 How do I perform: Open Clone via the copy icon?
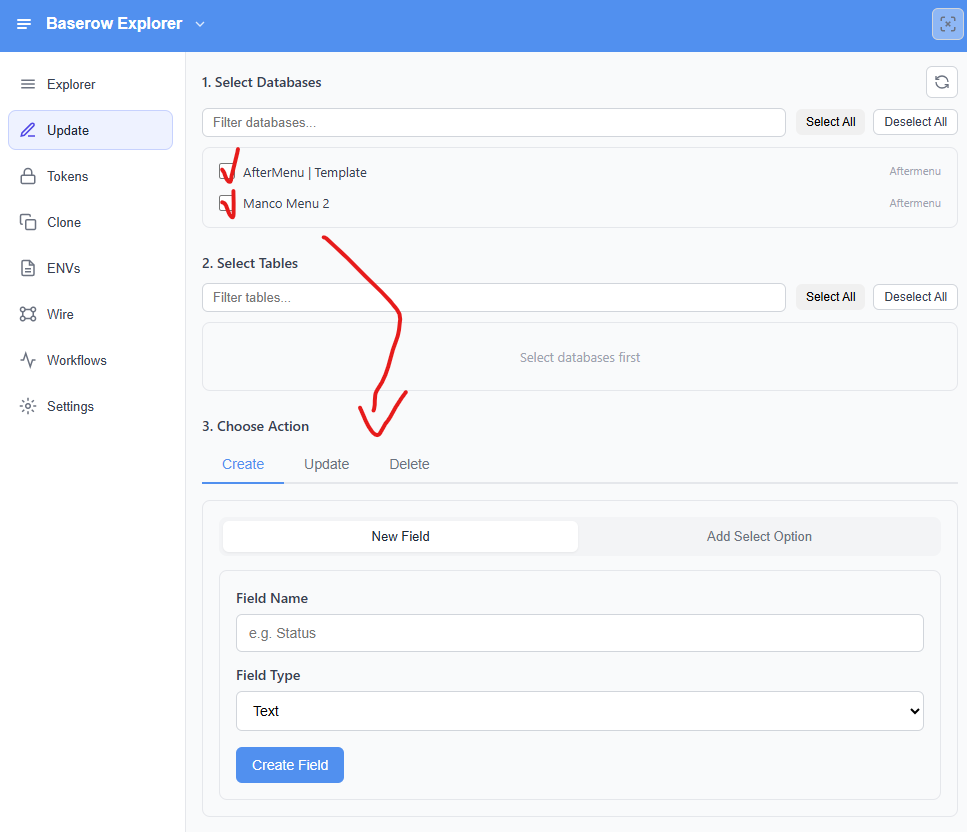click(x=28, y=222)
